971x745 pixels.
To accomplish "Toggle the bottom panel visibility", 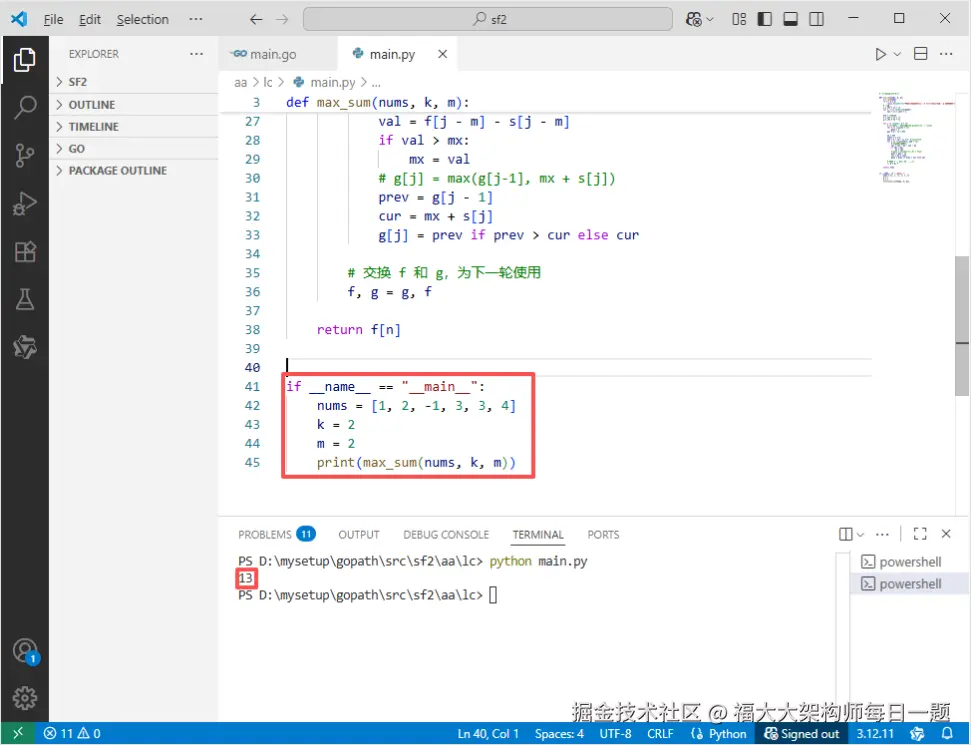I will coord(791,19).
